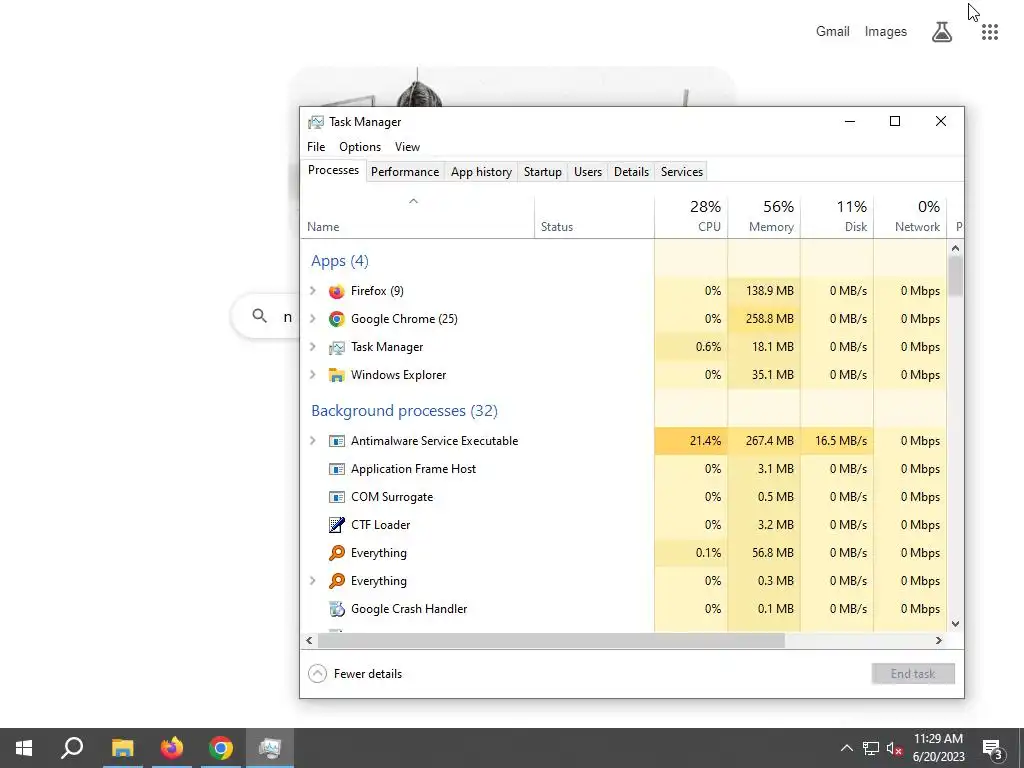The height and width of the screenshot is (768, 1024).
Task: Switch to the Startup tab
Action: (x=543, y=172)
